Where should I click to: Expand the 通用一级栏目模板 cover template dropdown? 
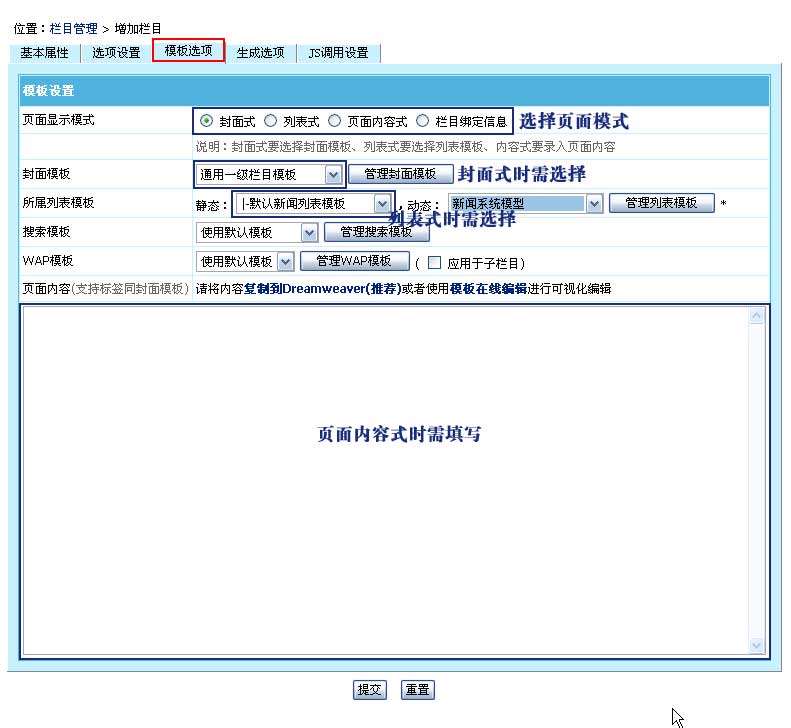tap(333, 175)
